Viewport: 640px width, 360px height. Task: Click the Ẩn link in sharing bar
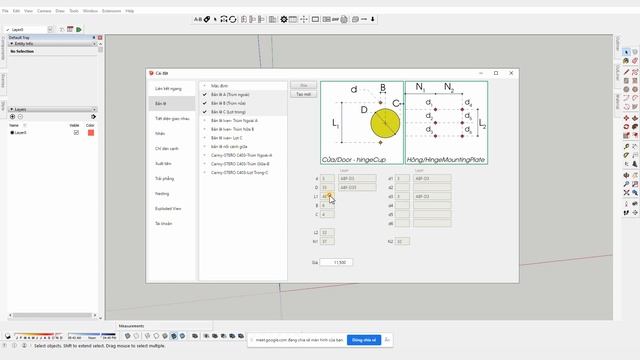pos(387,340)
